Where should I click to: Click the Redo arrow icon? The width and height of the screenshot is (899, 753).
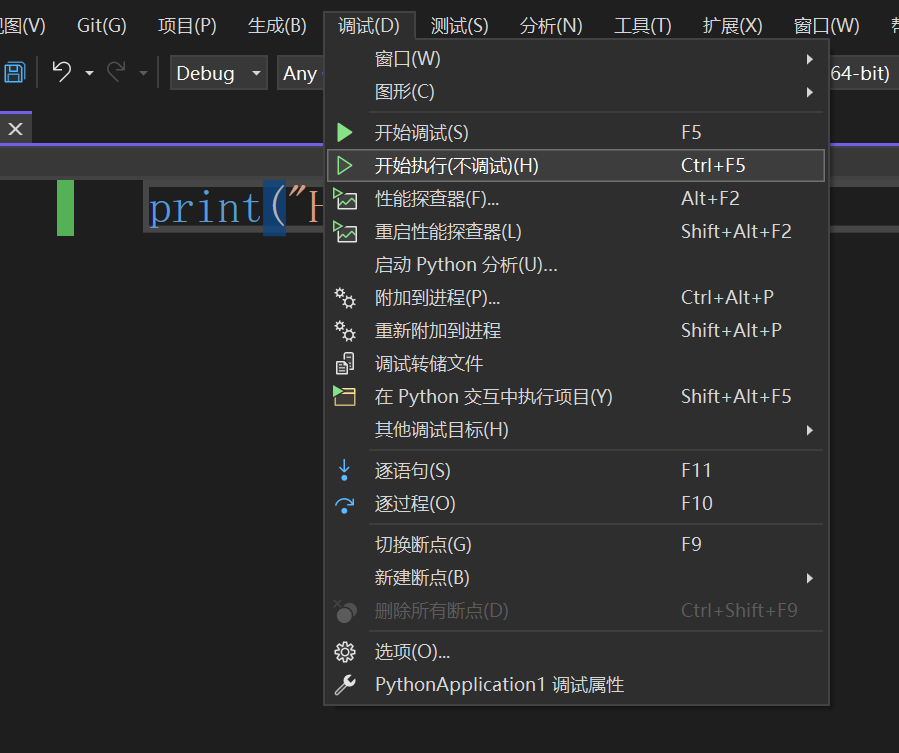[x=117, y=72]
